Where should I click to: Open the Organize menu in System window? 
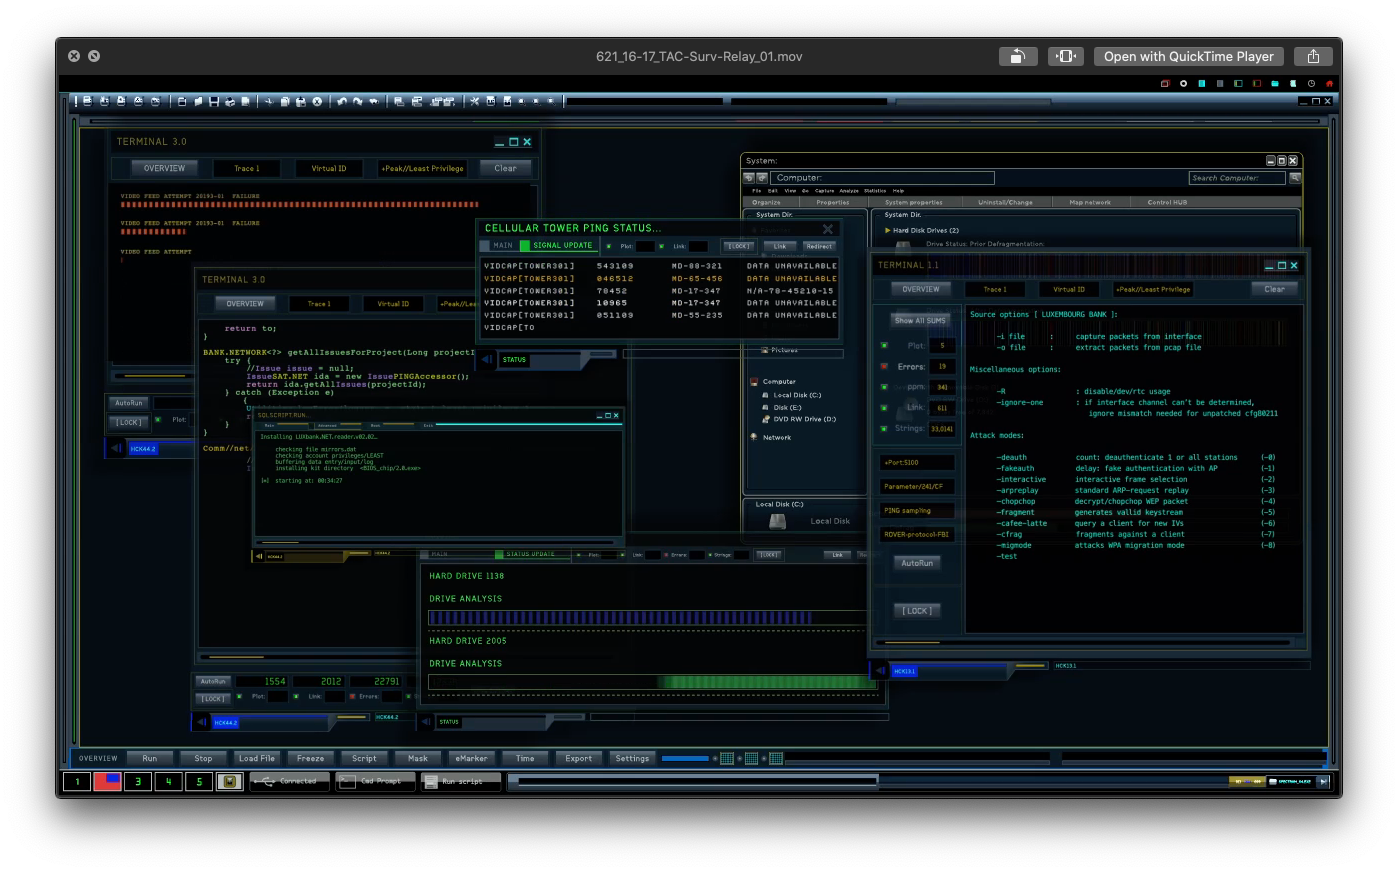pyautogui.click(x=767, y=202)
